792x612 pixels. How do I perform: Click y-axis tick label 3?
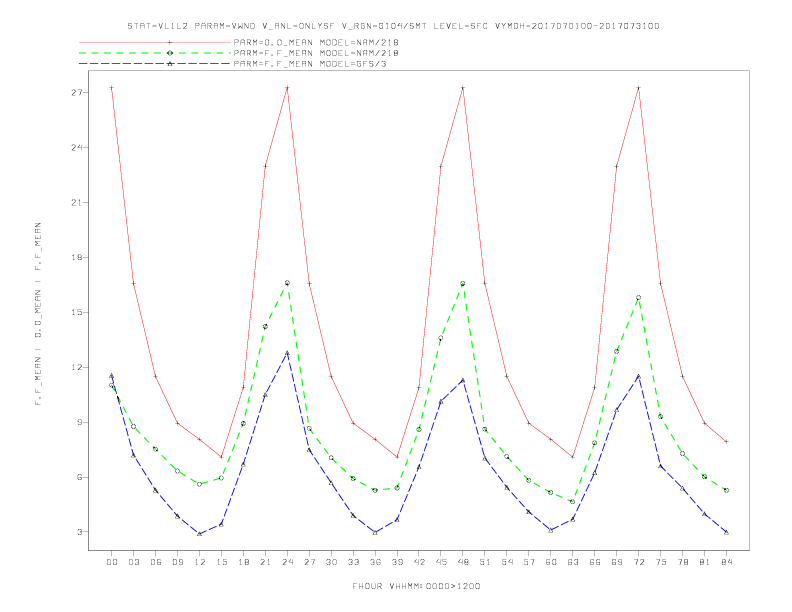[80, 532]
